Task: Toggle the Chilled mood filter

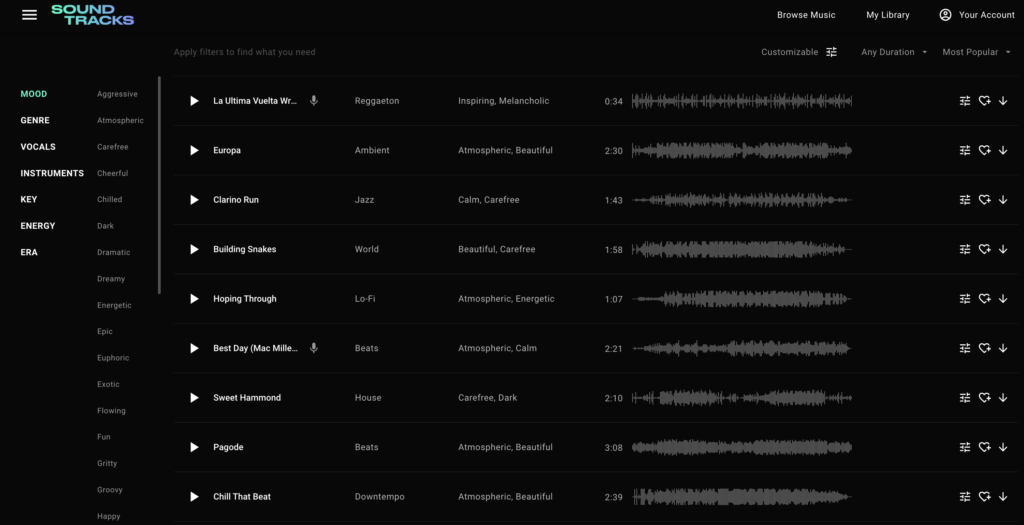Action: tap(110, 200)
